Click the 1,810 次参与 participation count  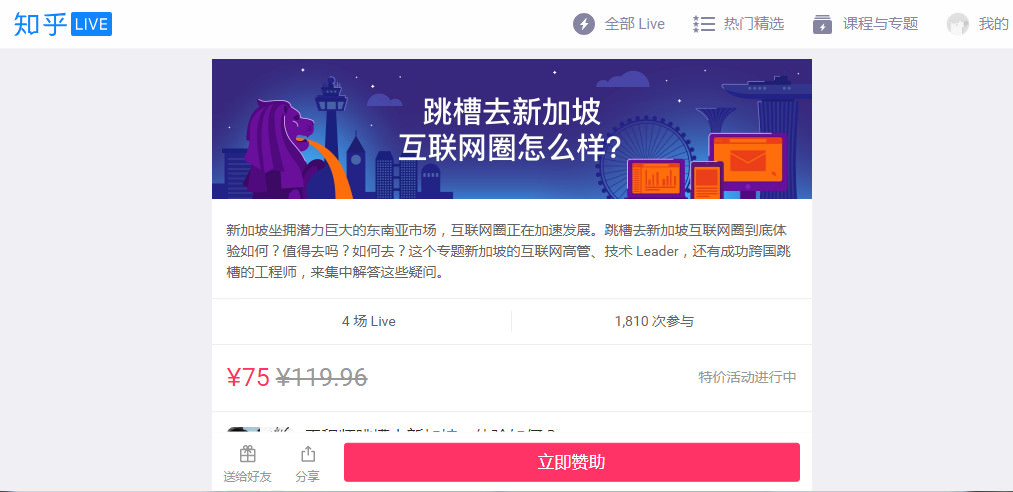654,322
